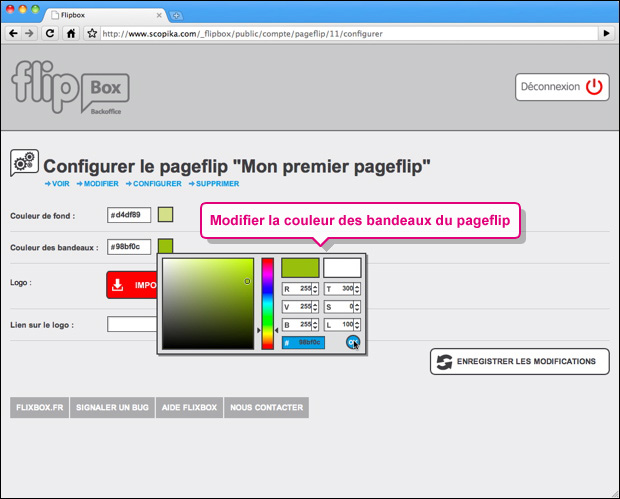Click the browser back arrow
This screenshot has width=620, height=499.
point(14,33)
